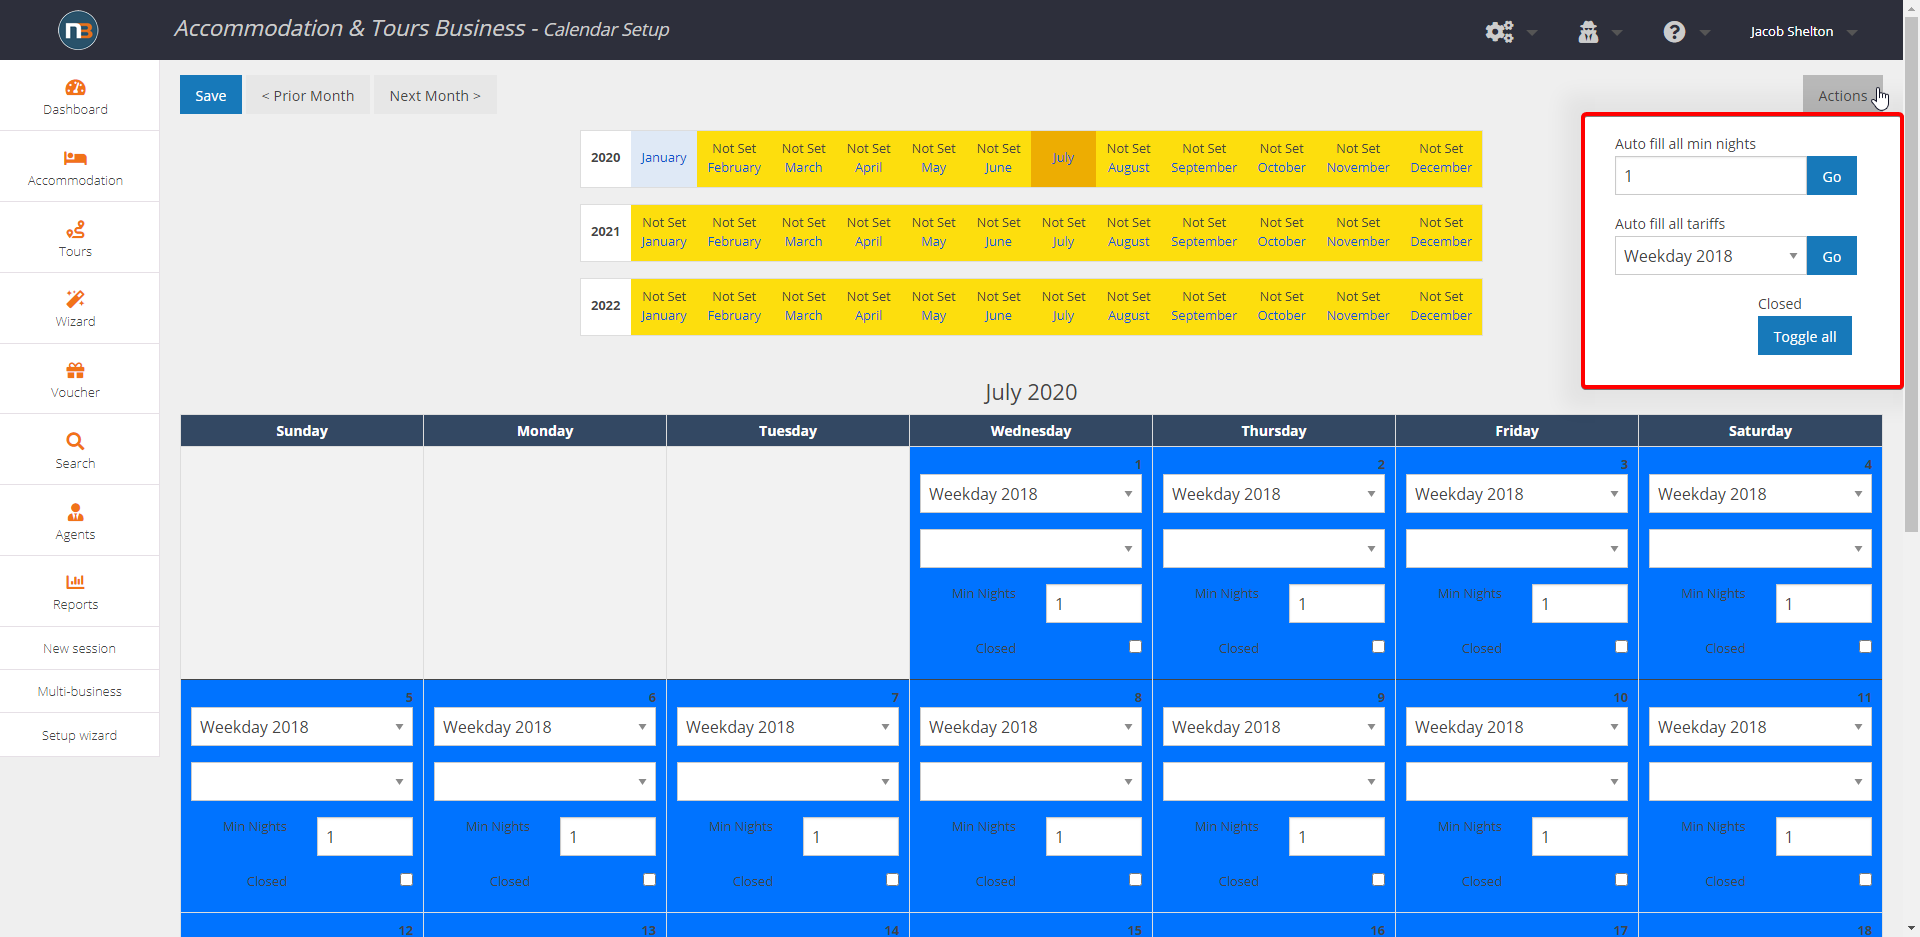This screenshot has width=1920, height=937.
Task: Select July 2020 month tab
Action: [1063, 158]
